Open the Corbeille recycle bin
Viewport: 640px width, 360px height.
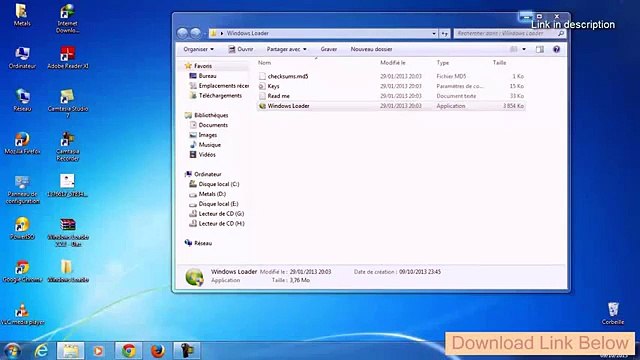[x=613, y=313]
